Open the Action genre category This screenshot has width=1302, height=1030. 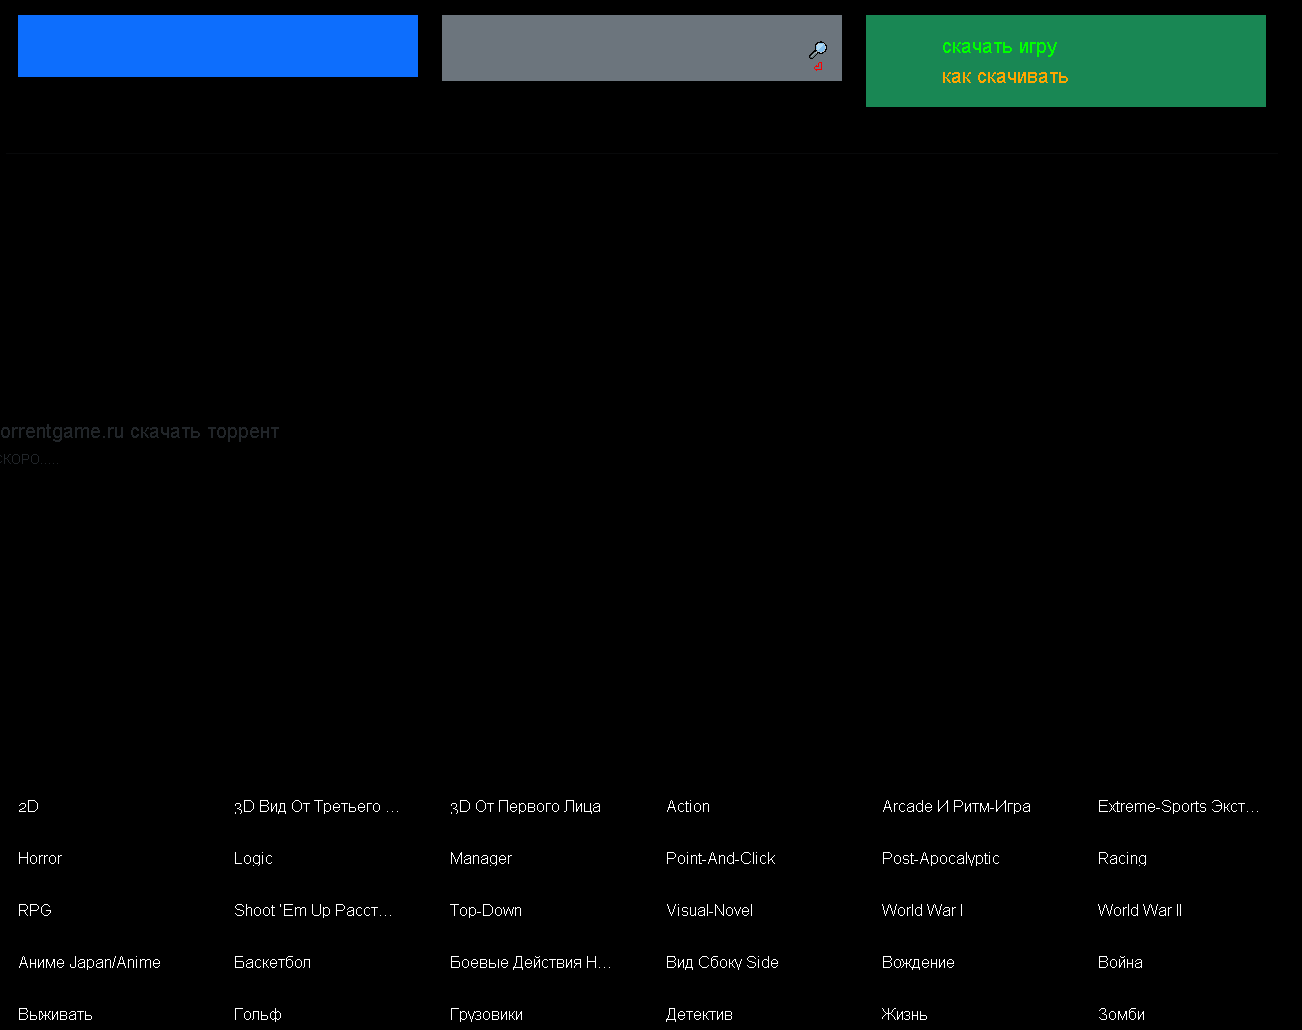tap(688, 807)
